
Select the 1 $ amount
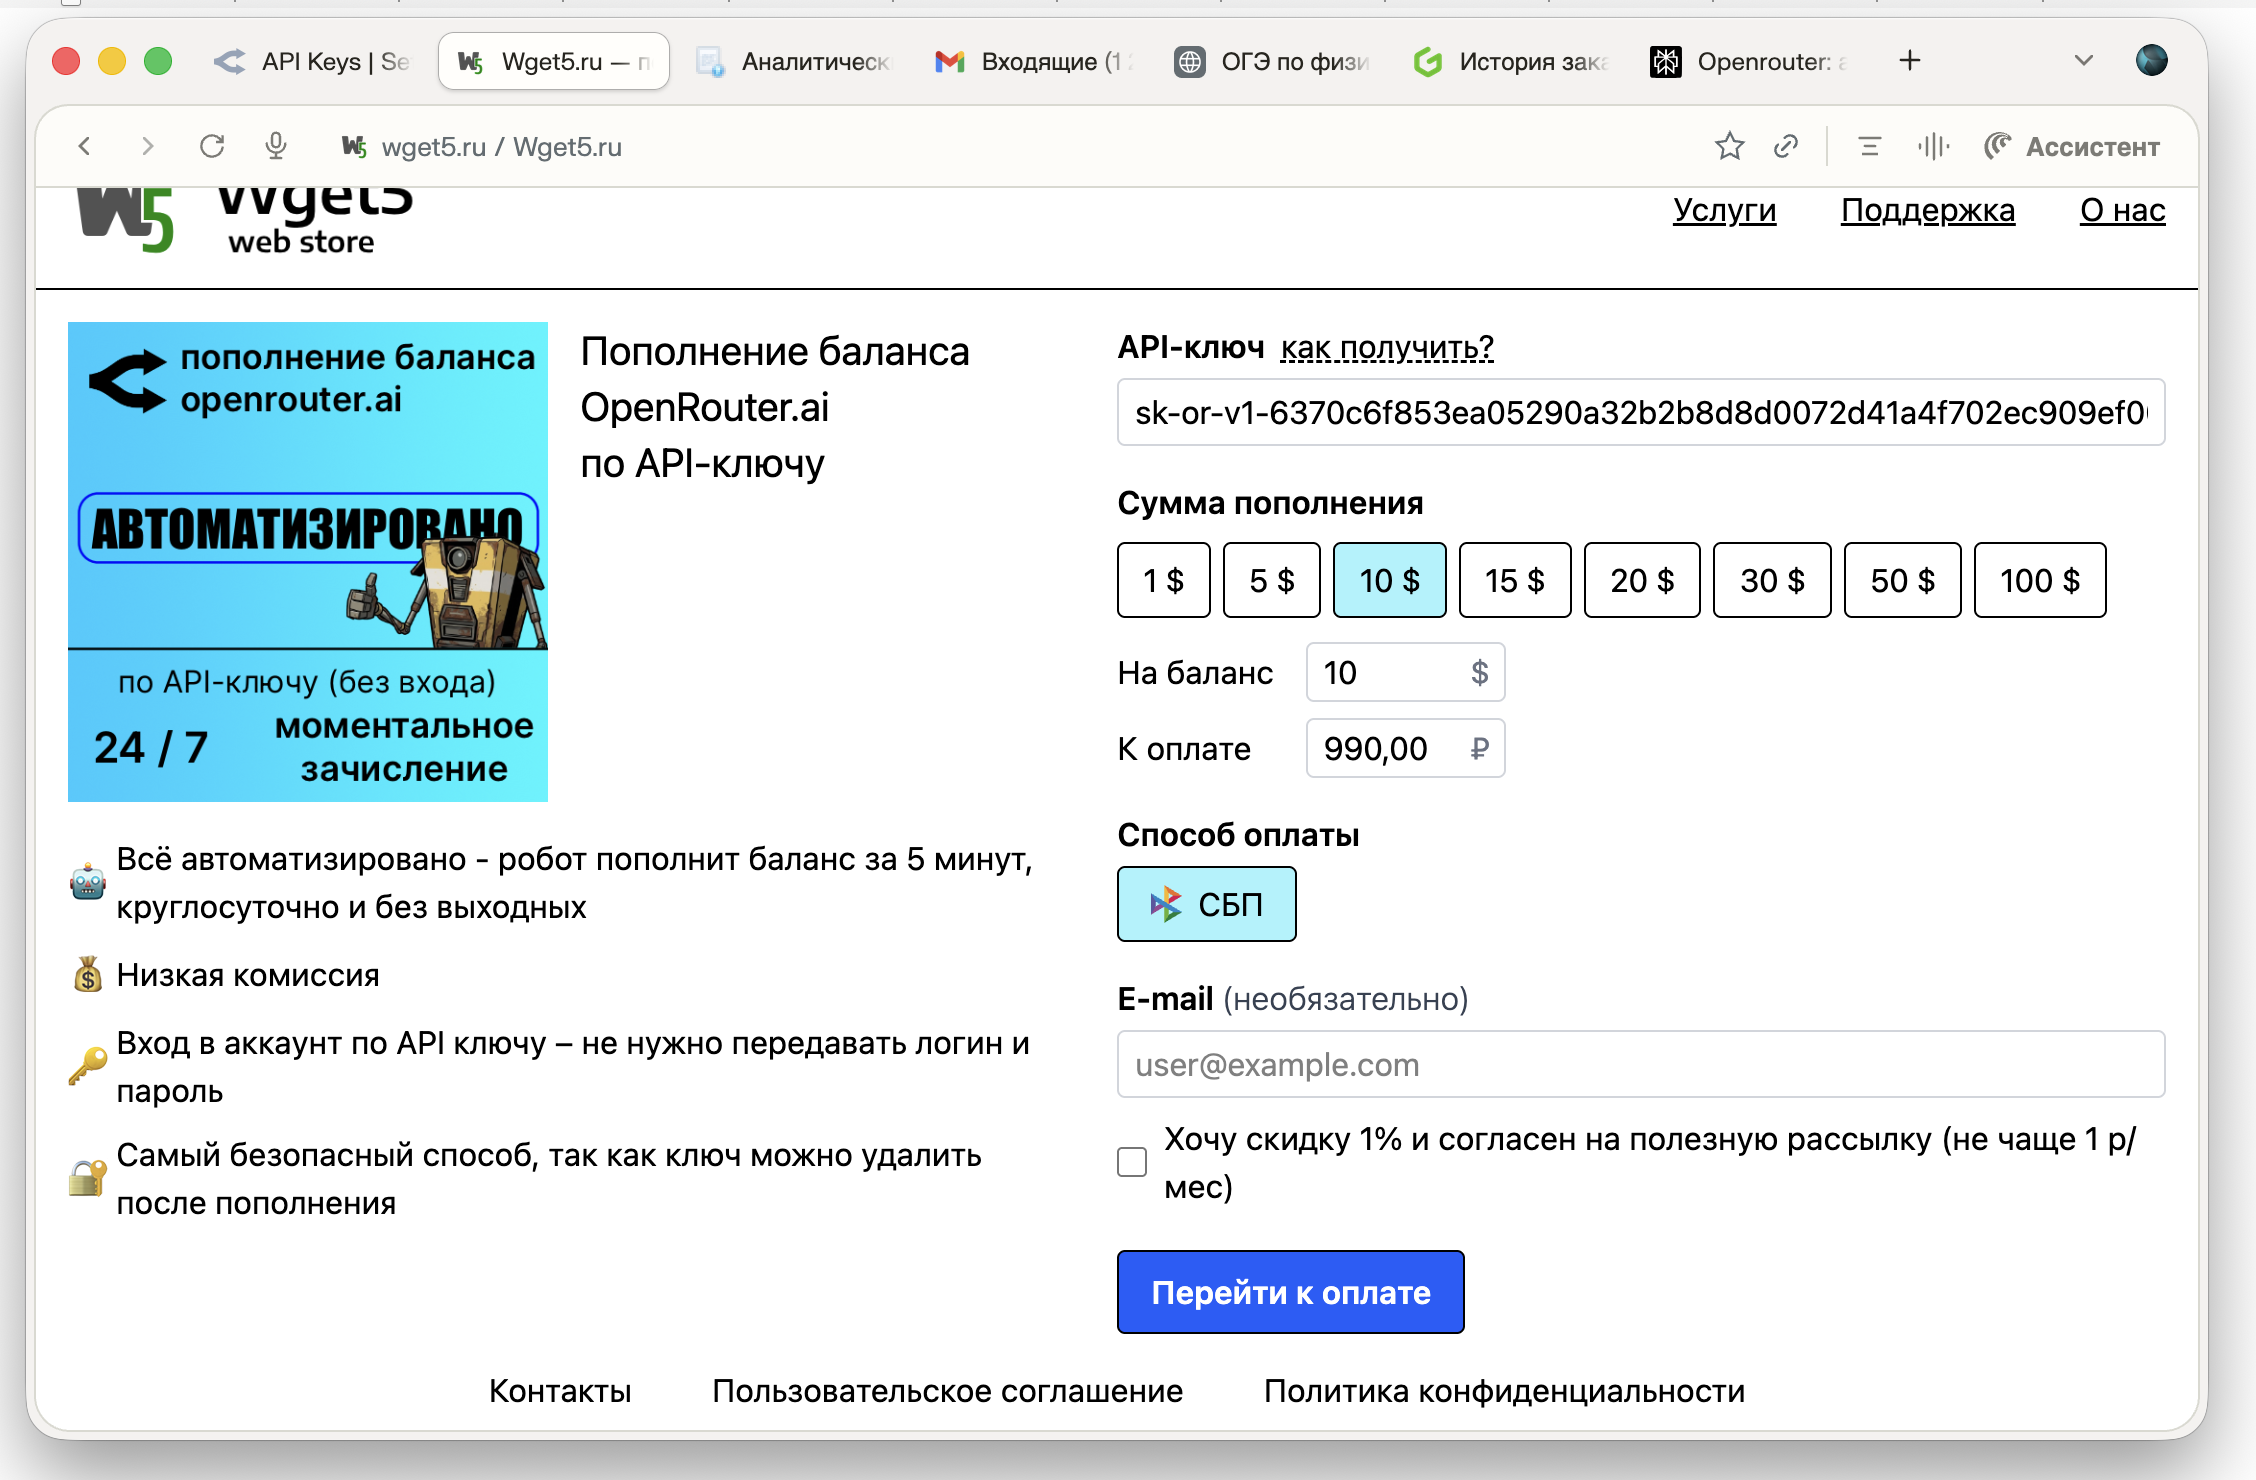click(x=1164, y=580)
